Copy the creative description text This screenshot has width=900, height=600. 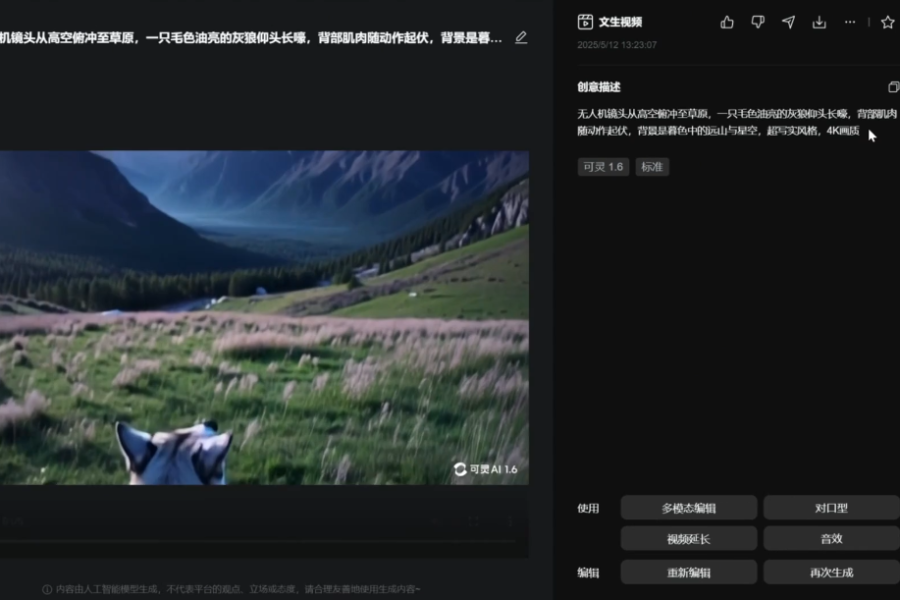(892, 87)
